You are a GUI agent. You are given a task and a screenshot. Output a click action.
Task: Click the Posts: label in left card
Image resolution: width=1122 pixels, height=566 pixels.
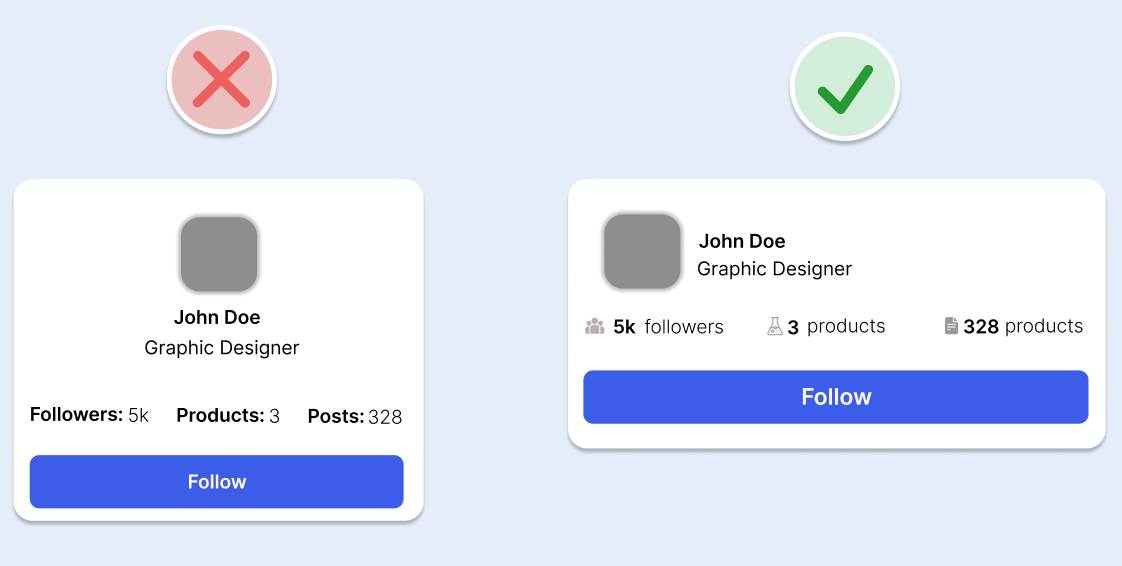[x=335, y=416]
